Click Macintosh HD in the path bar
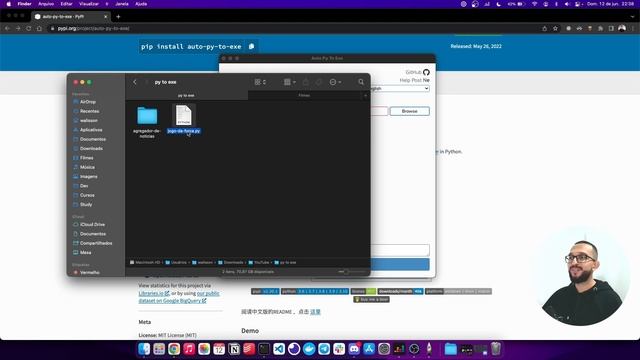Screen dimensions: 640x360 tap(145, 262)
